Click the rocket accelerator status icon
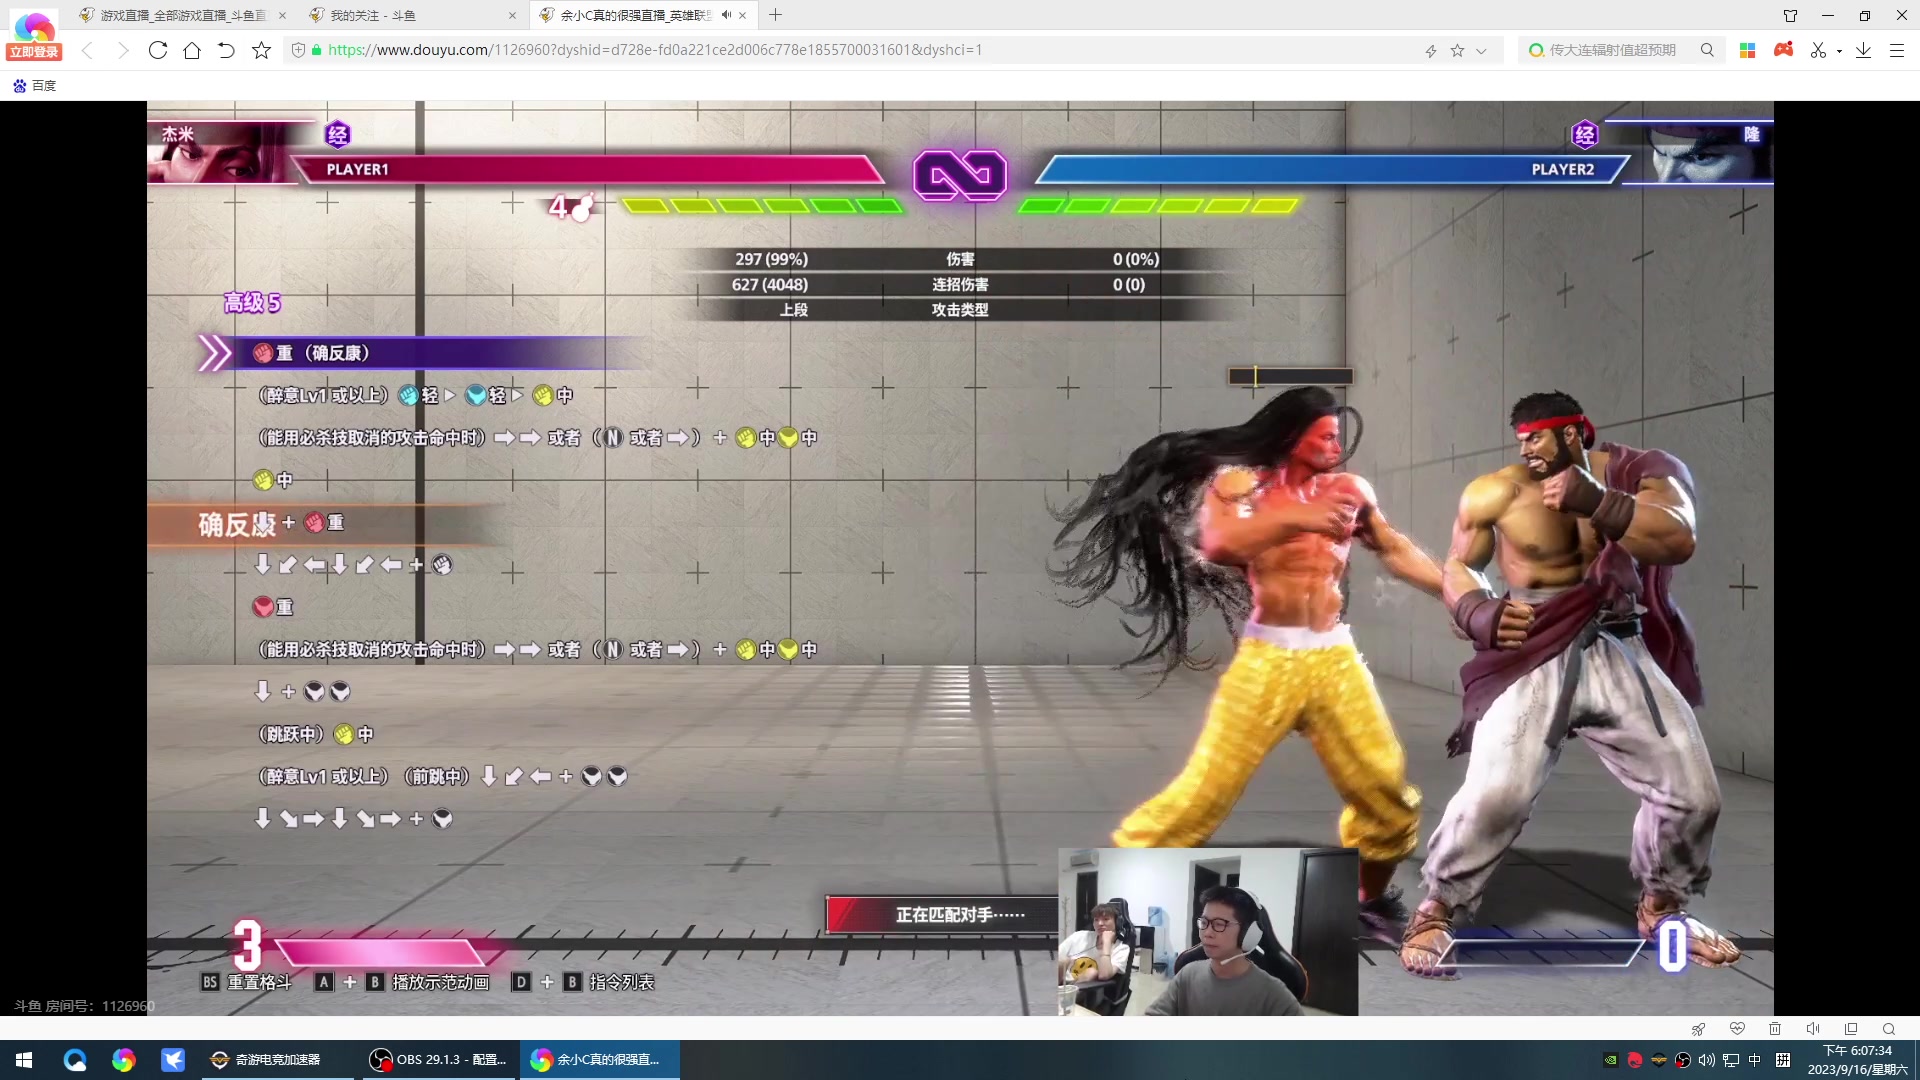1920x1080 pixels. coord(1698,1029)
